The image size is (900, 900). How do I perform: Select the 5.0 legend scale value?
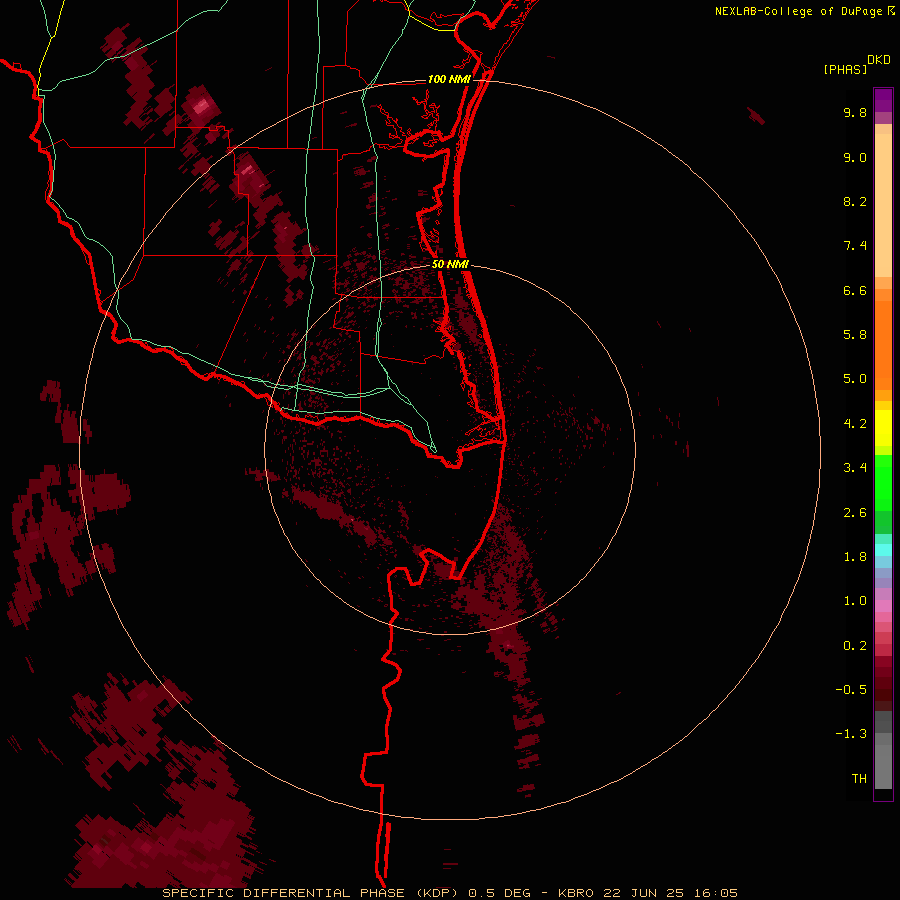click(855, 379)
